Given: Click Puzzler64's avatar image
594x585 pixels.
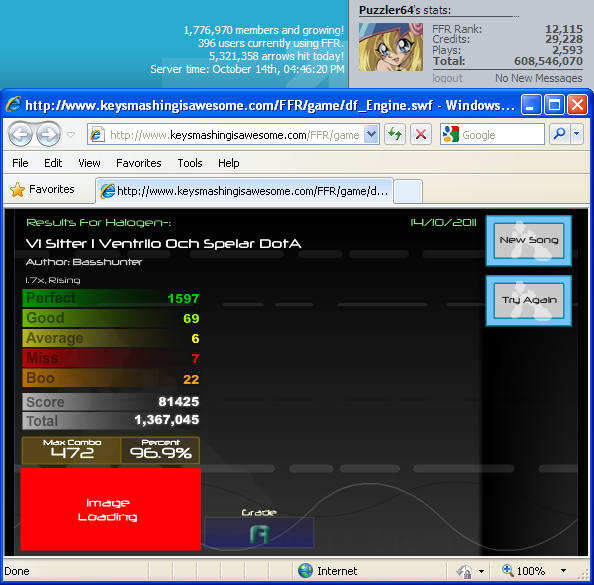Looking at the screenshot, I should coord(391,47).
